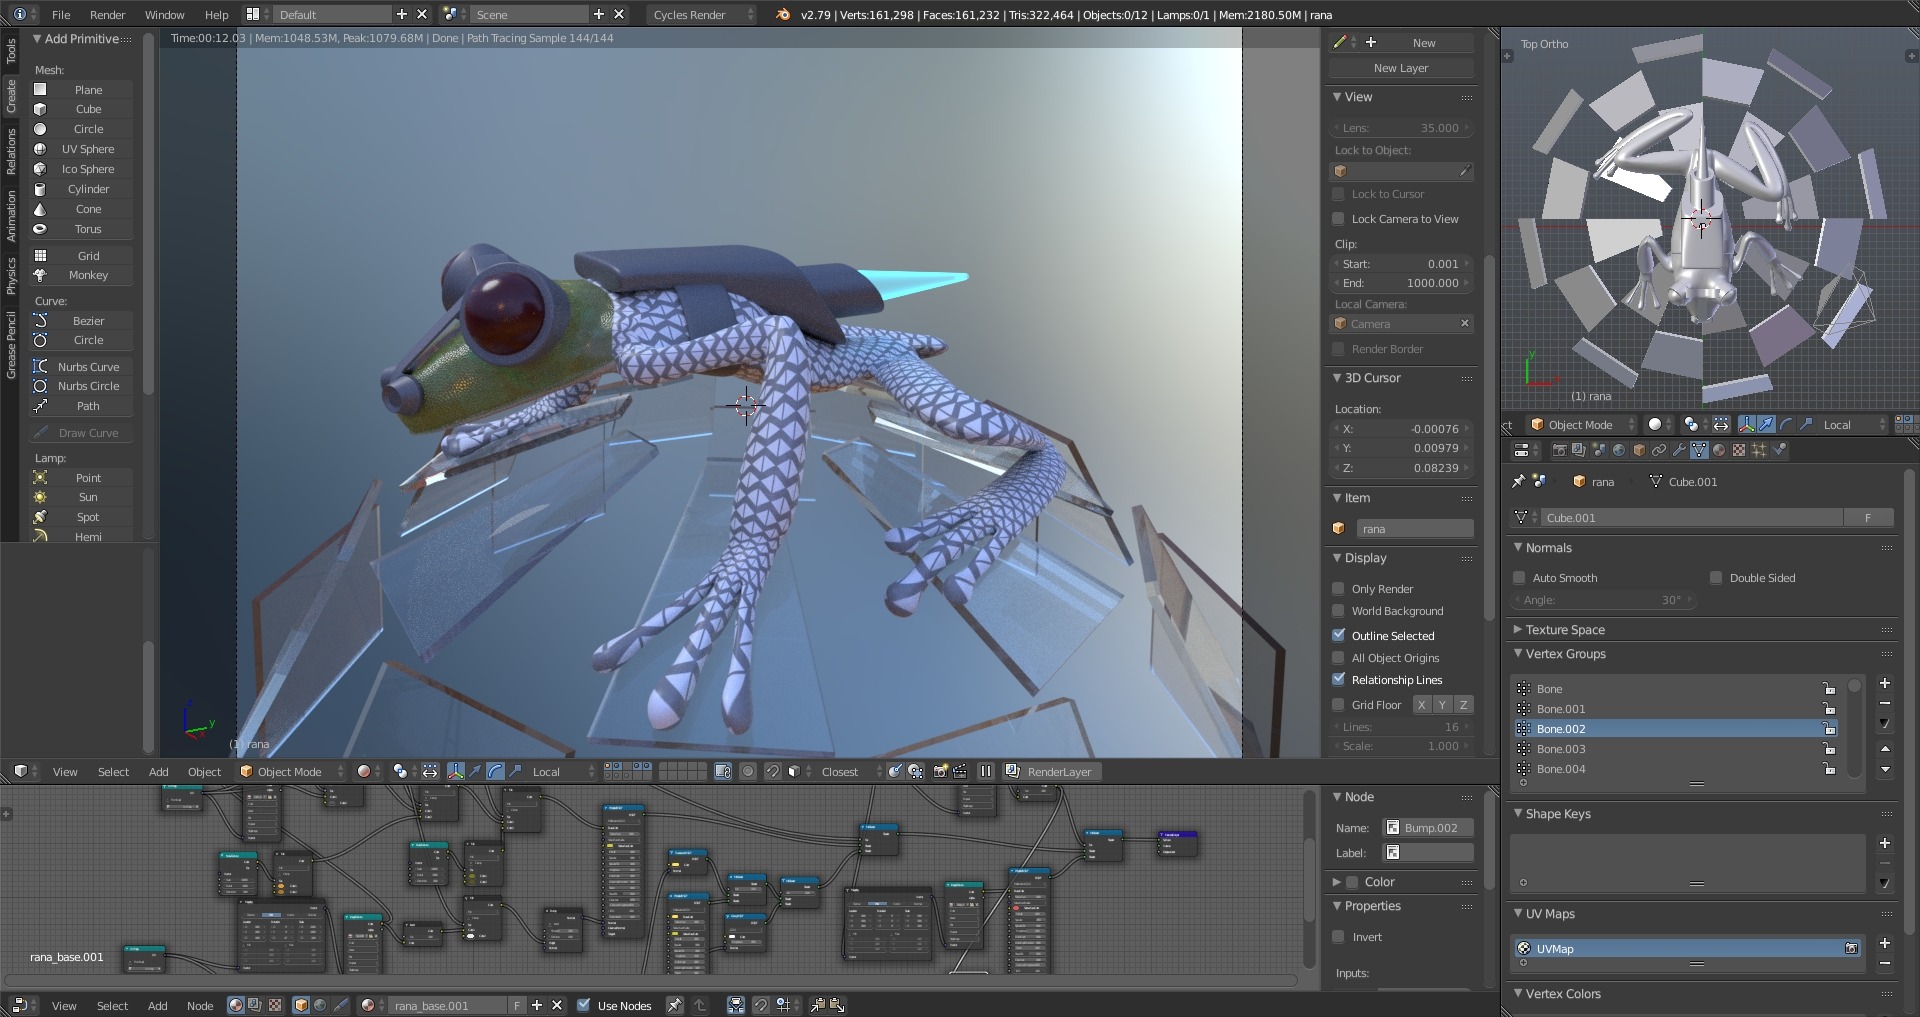Open the Local transform orientation dropdown in main viewport
1920x1017 pixels.
click(x=563, y=771)
